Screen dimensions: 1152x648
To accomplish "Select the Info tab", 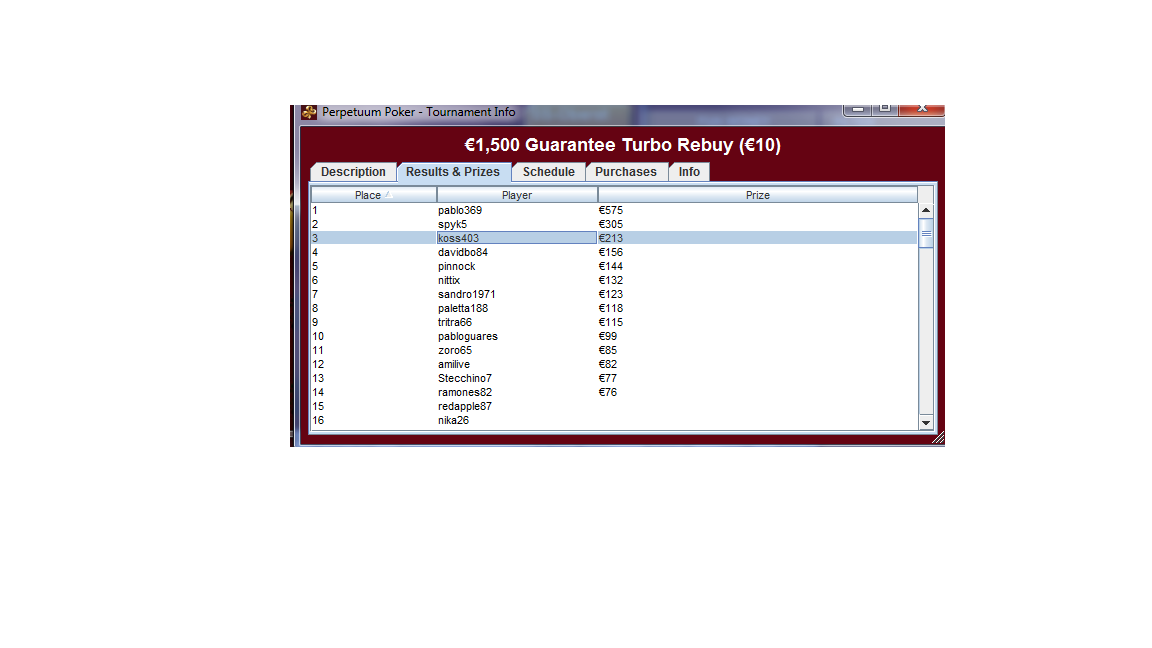I will click(x=689, y=172).
